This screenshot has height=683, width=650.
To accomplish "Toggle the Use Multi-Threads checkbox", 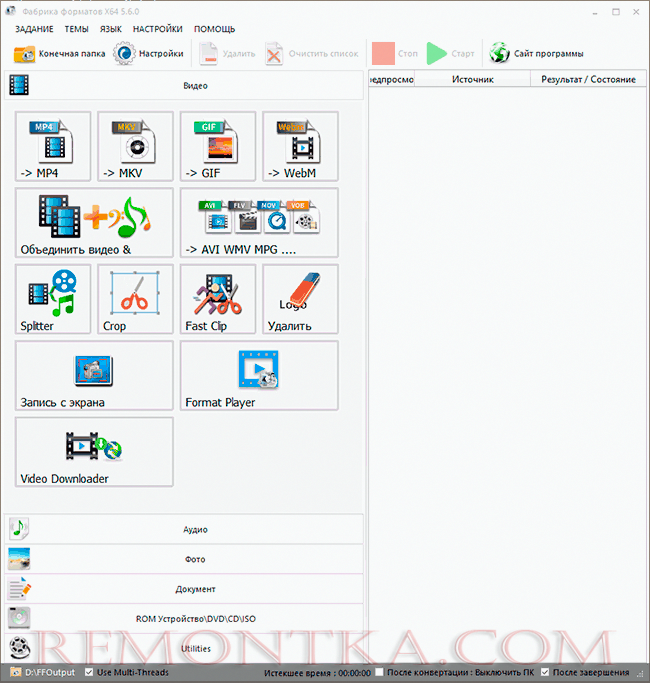I will 91,673.
